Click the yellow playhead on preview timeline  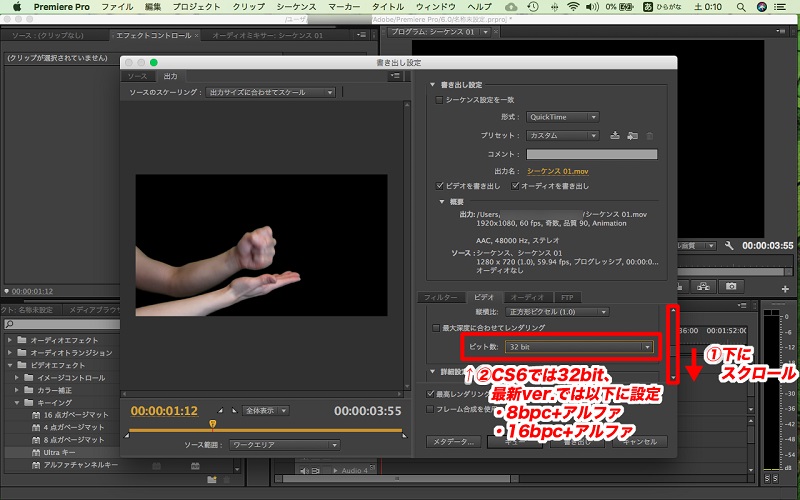(x=212, y=423)
